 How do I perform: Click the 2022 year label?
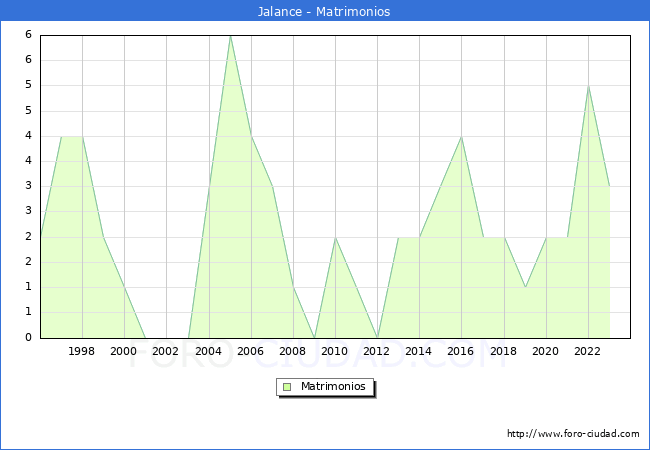[588, 351]
